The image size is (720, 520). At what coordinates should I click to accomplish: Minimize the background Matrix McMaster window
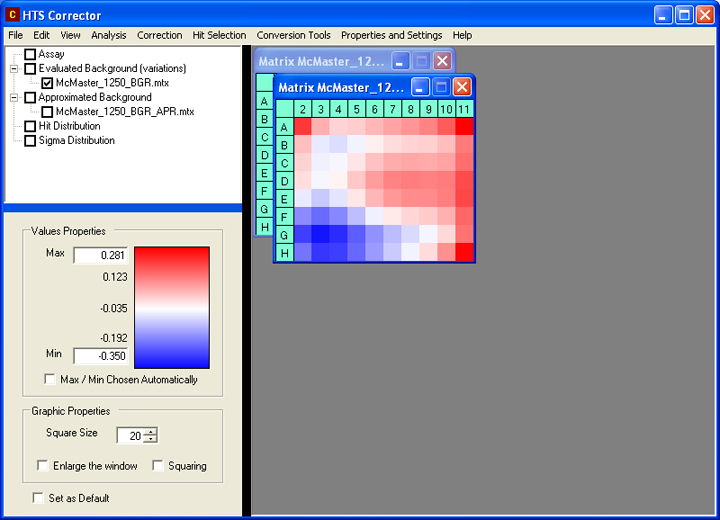coord(400,61)
